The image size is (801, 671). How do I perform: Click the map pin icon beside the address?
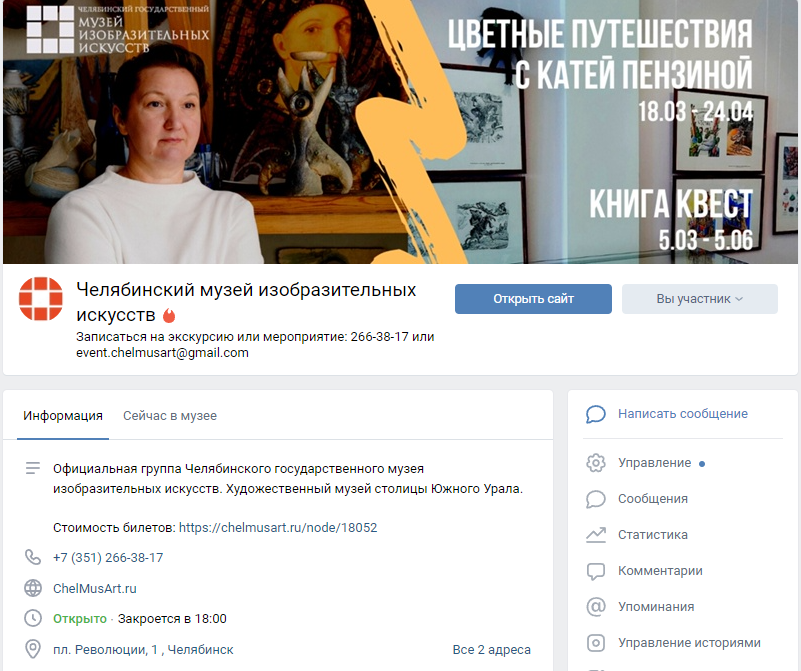pyautogui.click(x=33, y=650)
